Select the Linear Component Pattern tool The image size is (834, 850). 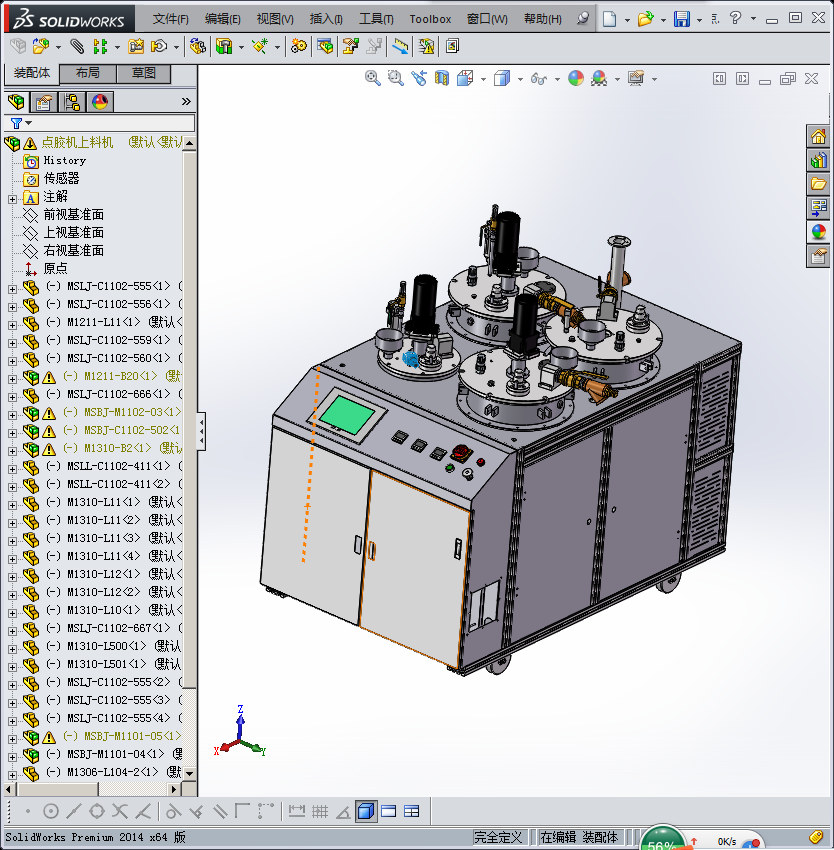tap(100, 47)
